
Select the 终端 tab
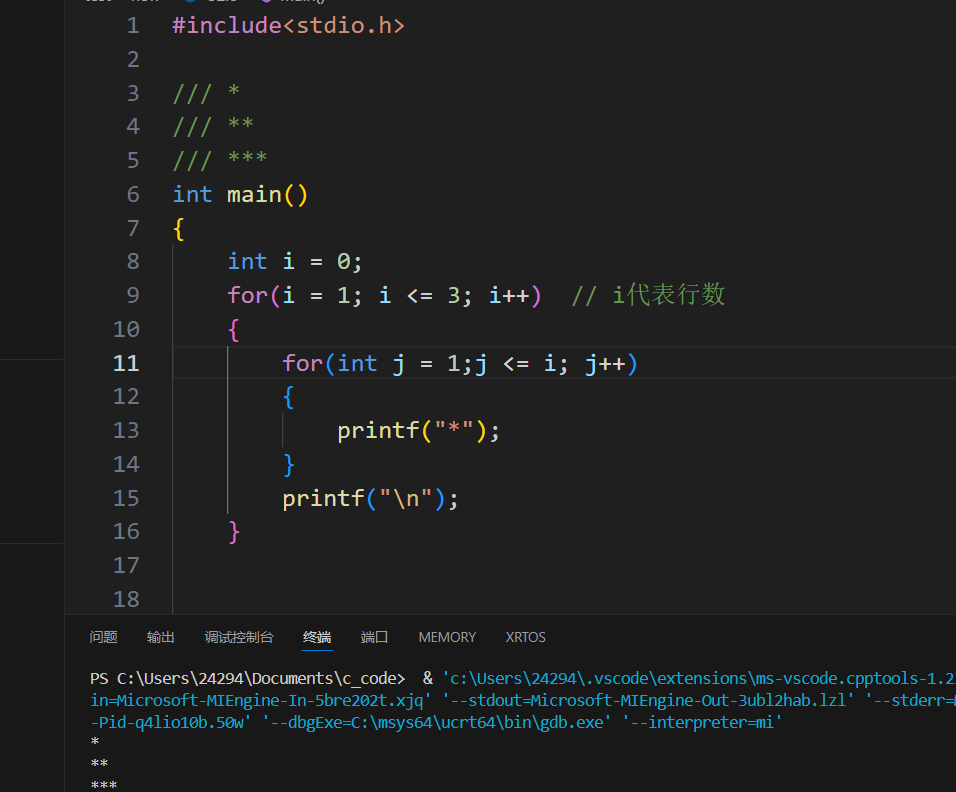[316, 637]
